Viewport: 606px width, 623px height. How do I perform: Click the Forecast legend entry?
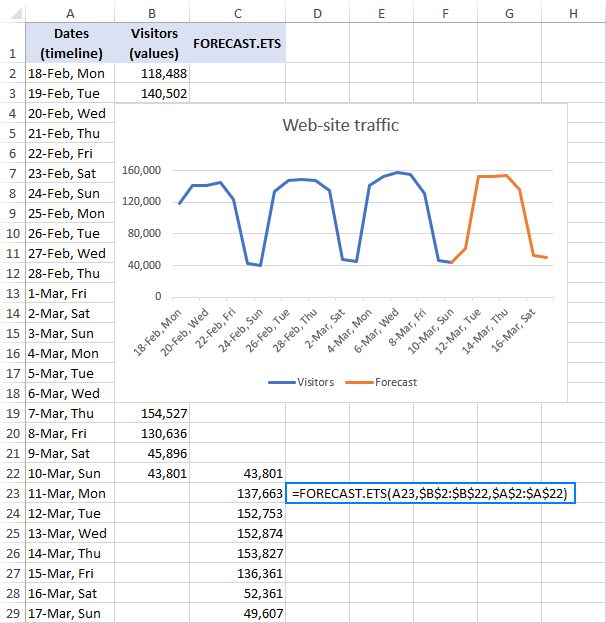(x=381, y=382)
